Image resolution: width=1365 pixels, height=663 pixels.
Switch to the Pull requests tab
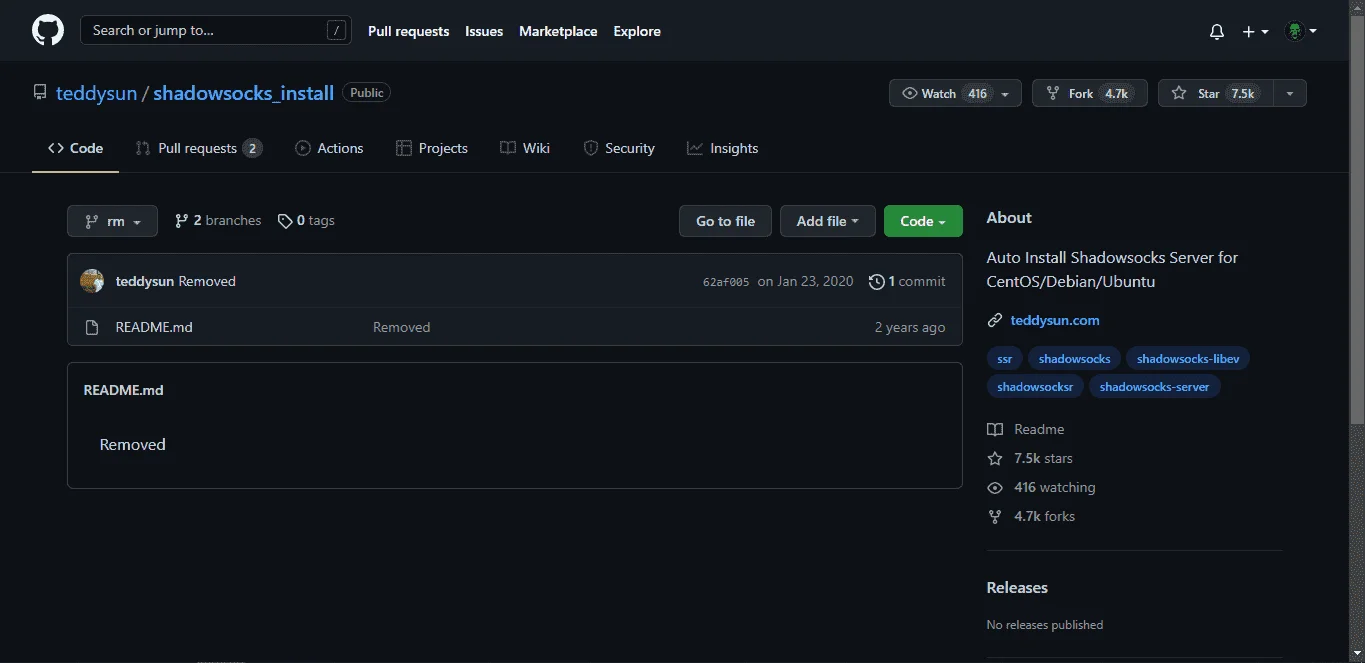pyautogui.click(x=199, y=148)
